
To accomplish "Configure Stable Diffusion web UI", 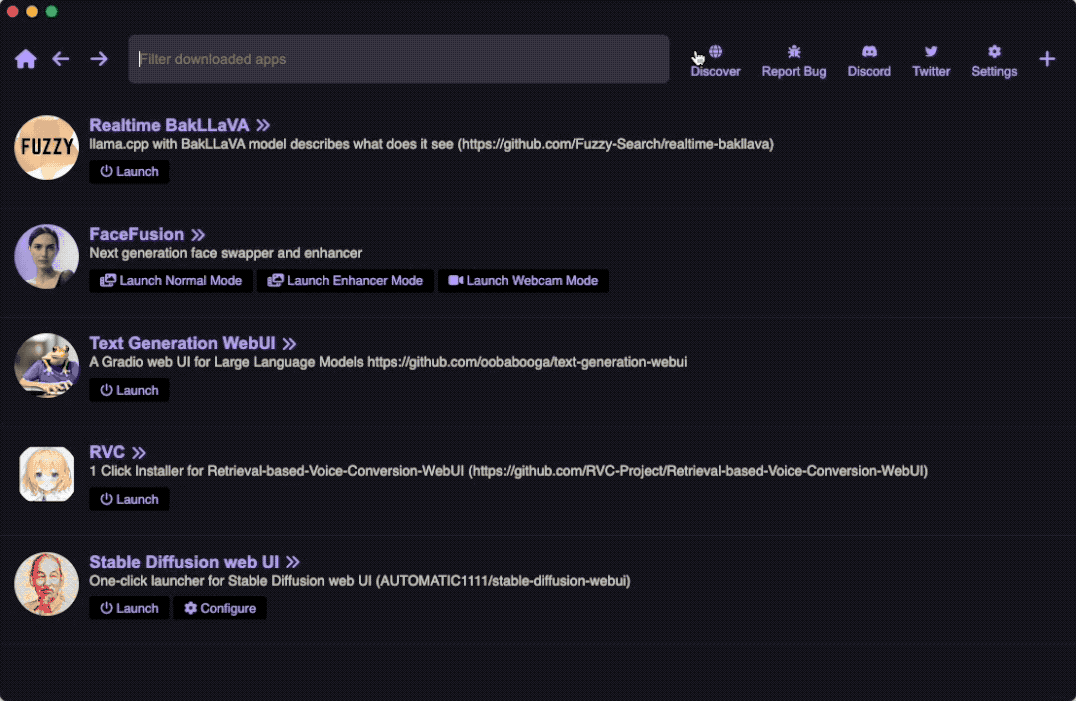I will click(220, 608).
